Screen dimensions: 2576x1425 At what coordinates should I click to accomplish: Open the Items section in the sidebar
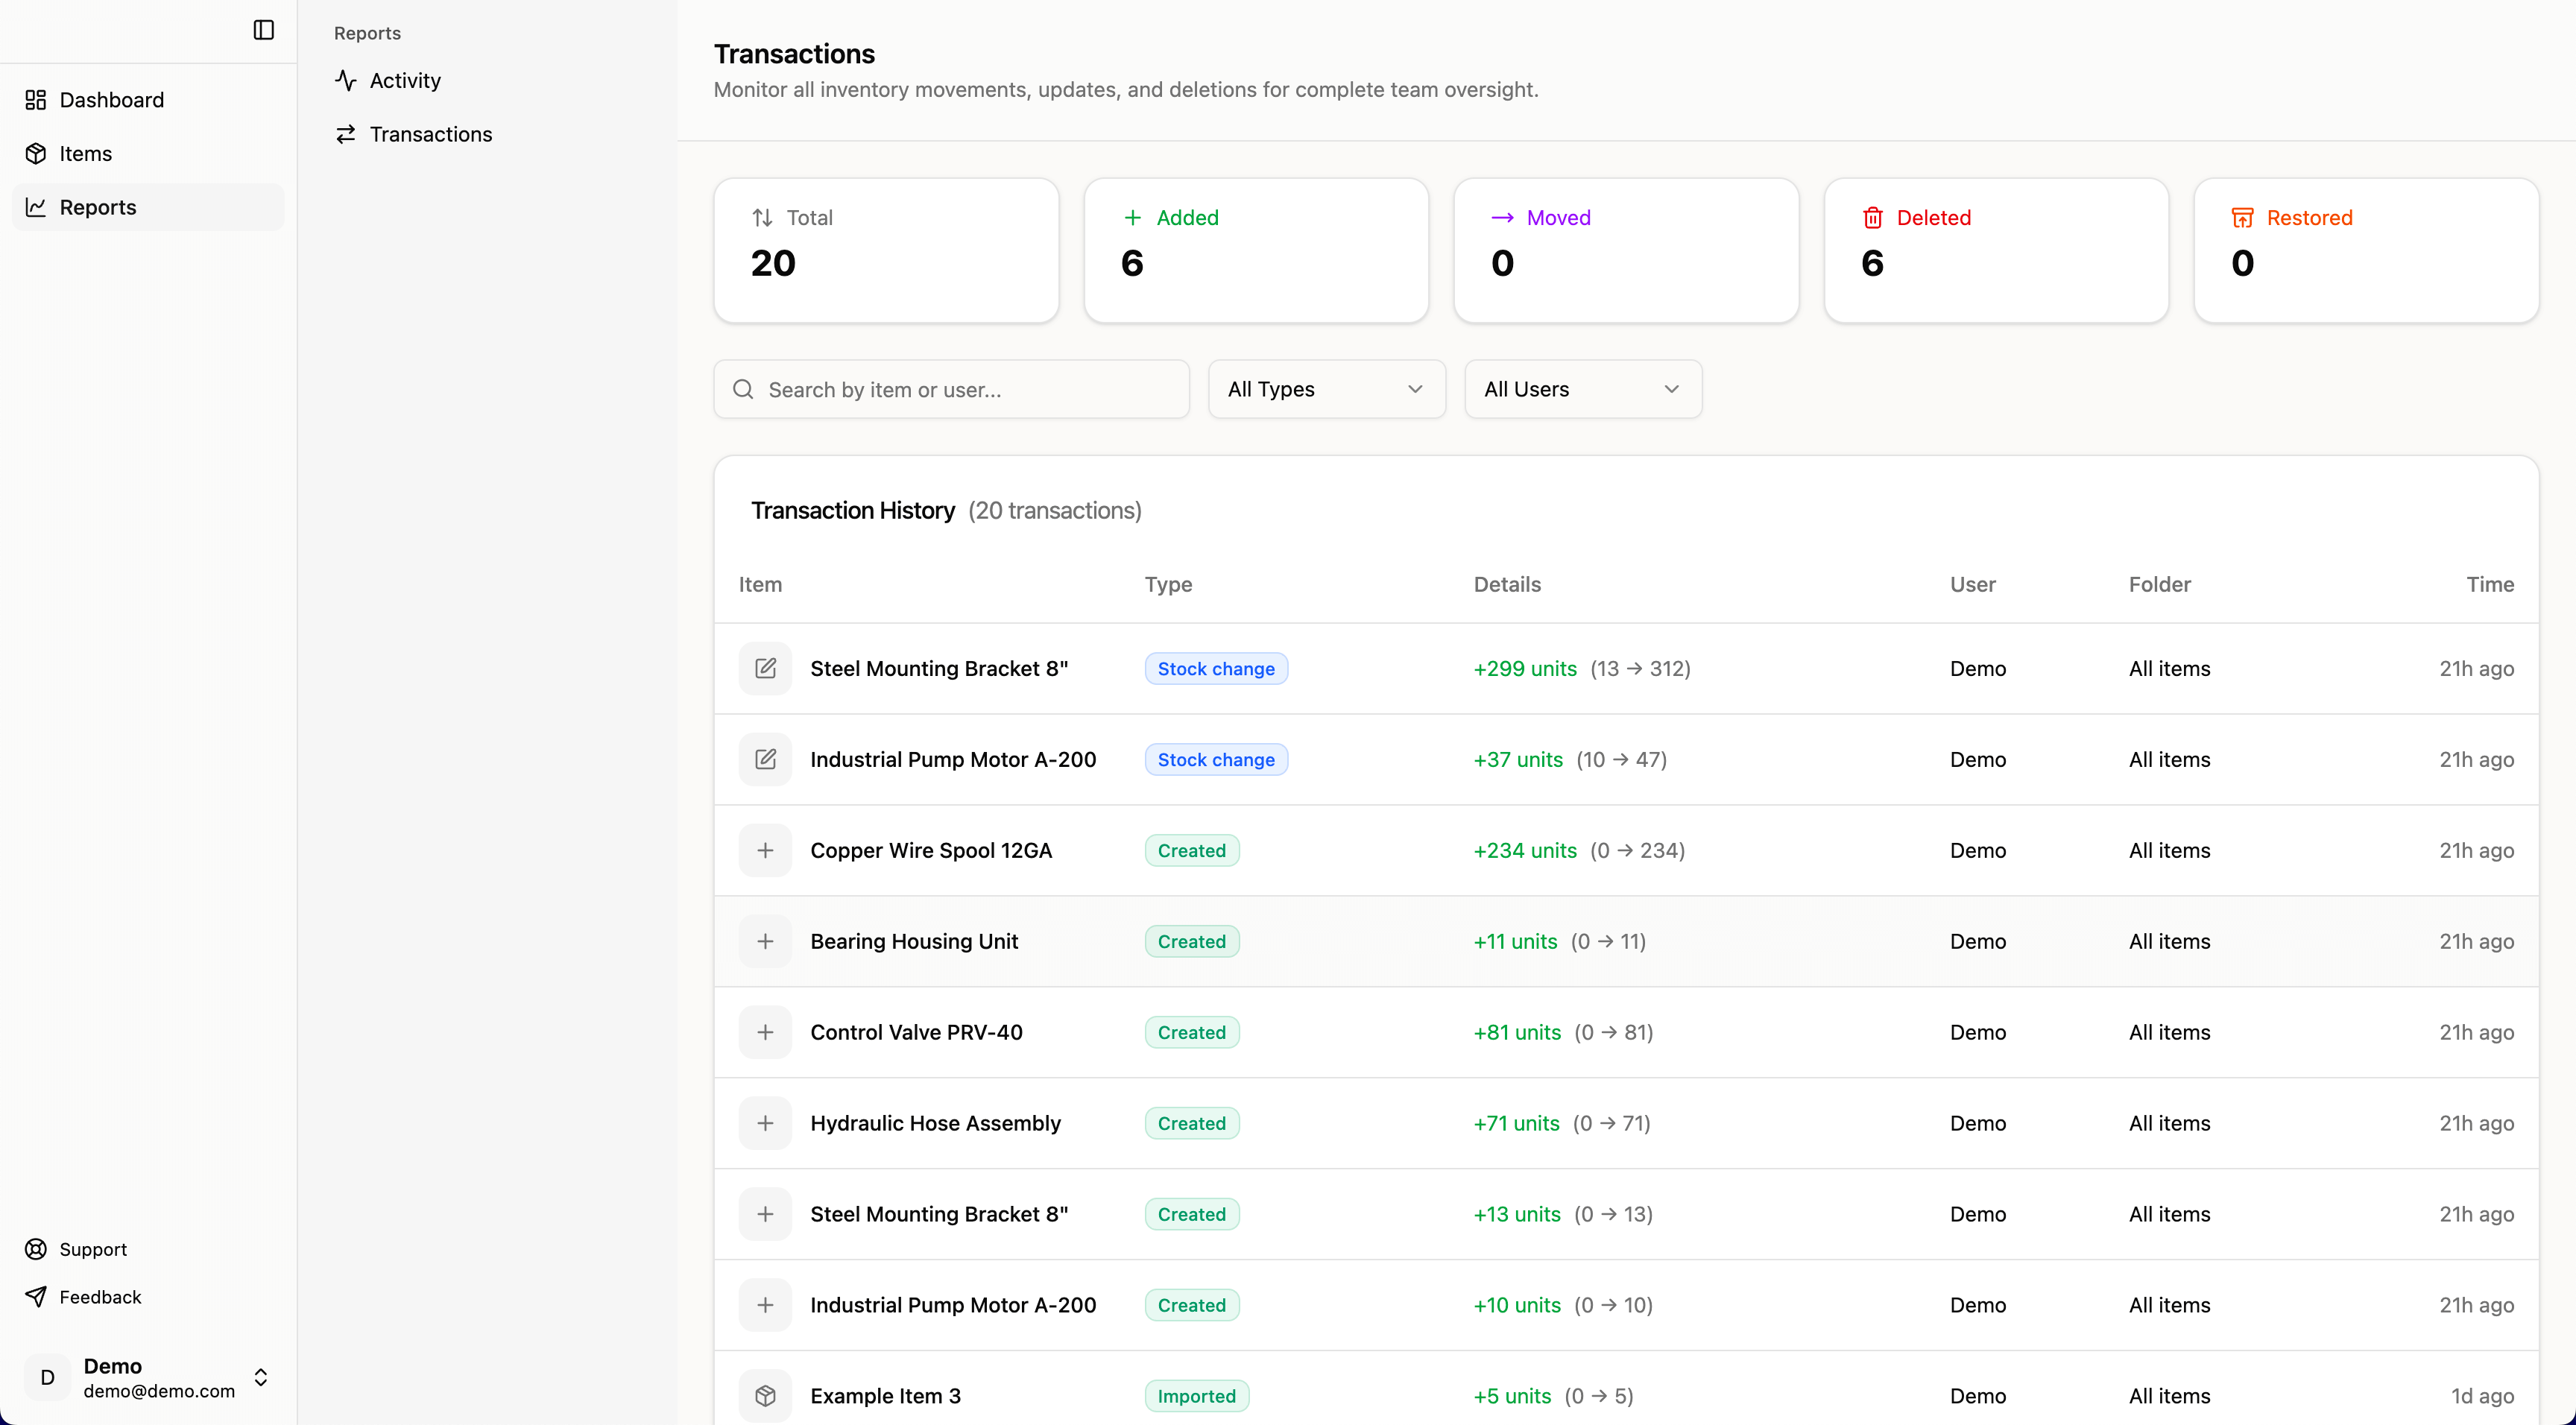point(85,154)
